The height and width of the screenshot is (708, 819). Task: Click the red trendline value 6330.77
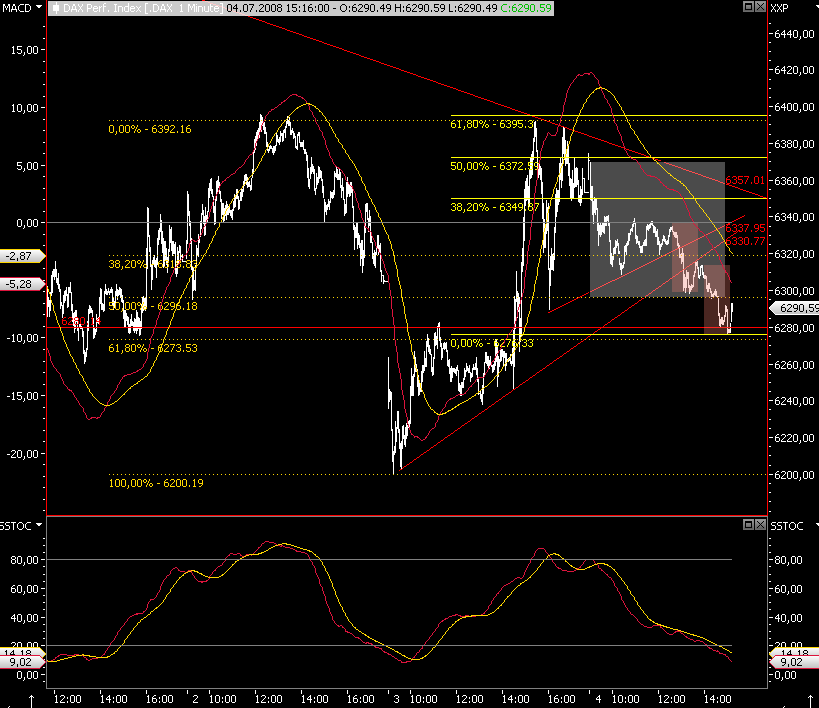click(x=745, y=241)
